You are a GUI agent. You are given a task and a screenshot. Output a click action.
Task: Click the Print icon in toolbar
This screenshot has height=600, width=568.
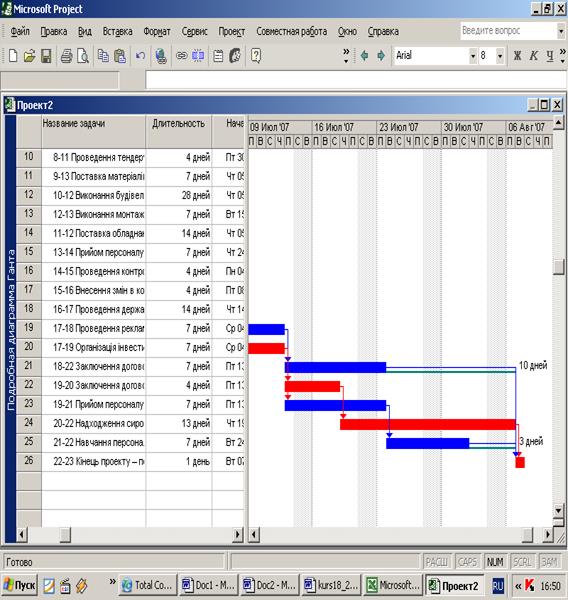[66, 56]
